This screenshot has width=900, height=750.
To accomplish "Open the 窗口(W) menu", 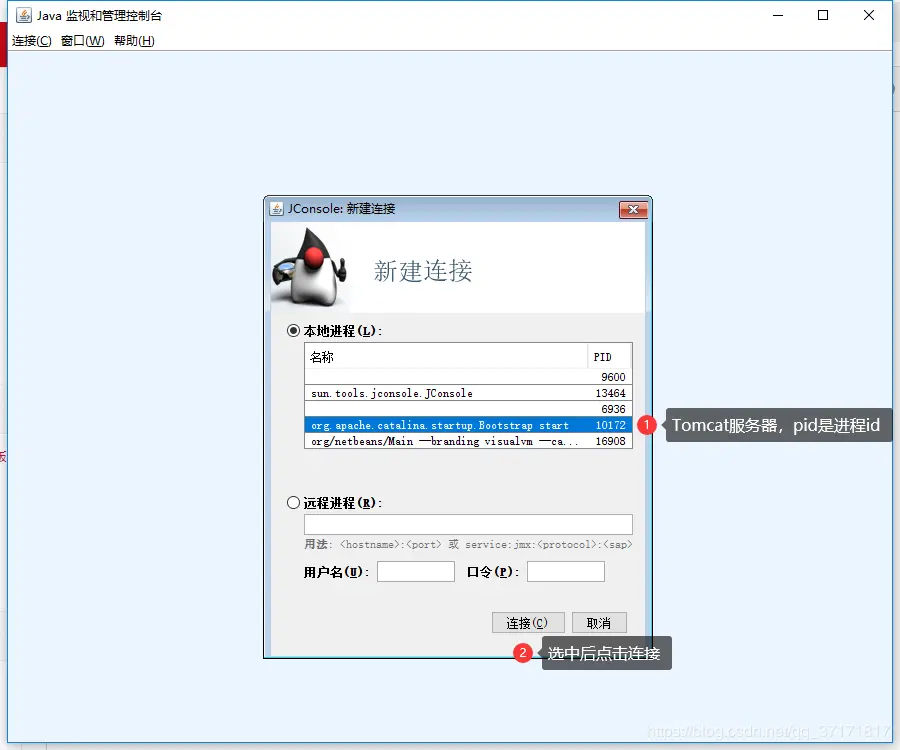I will pos(83,41).
